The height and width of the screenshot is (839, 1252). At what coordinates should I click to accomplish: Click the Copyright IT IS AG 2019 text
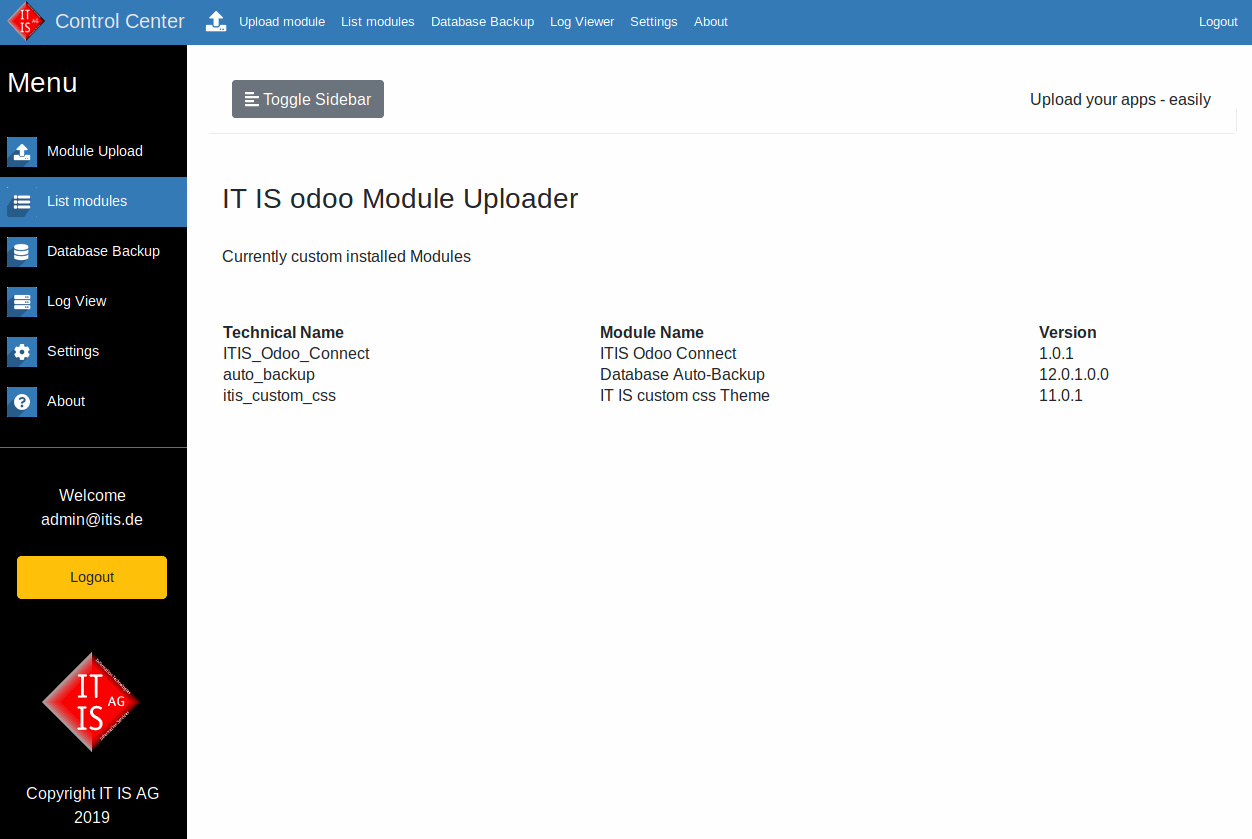92,805
